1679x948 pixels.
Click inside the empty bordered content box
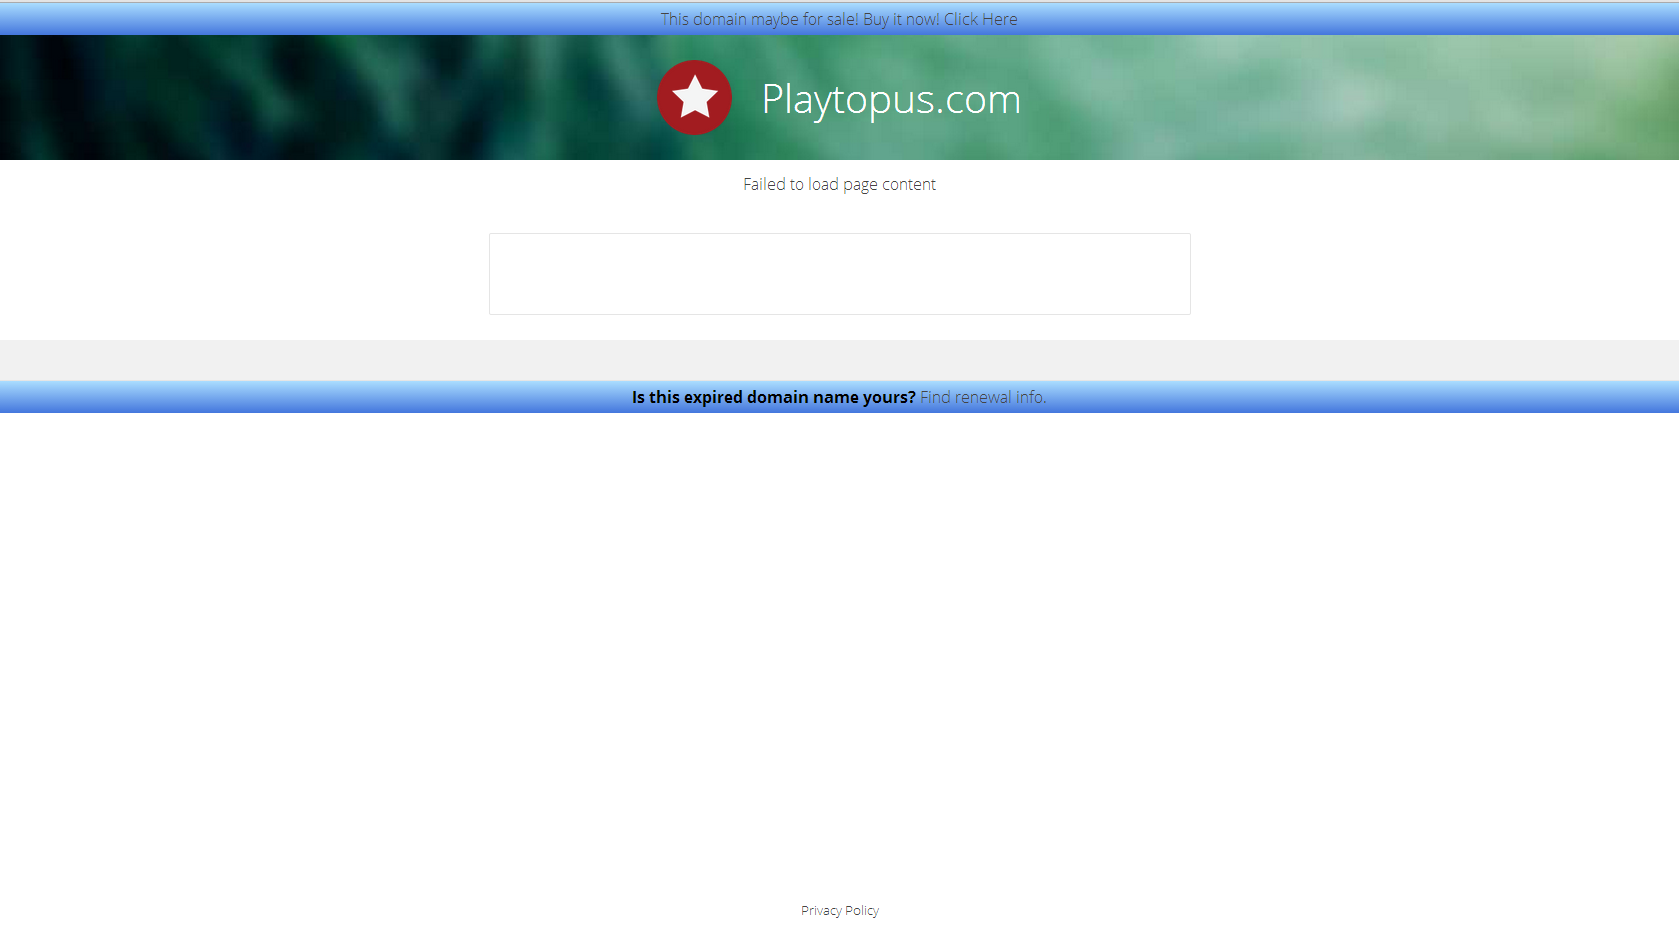[840, 274]
